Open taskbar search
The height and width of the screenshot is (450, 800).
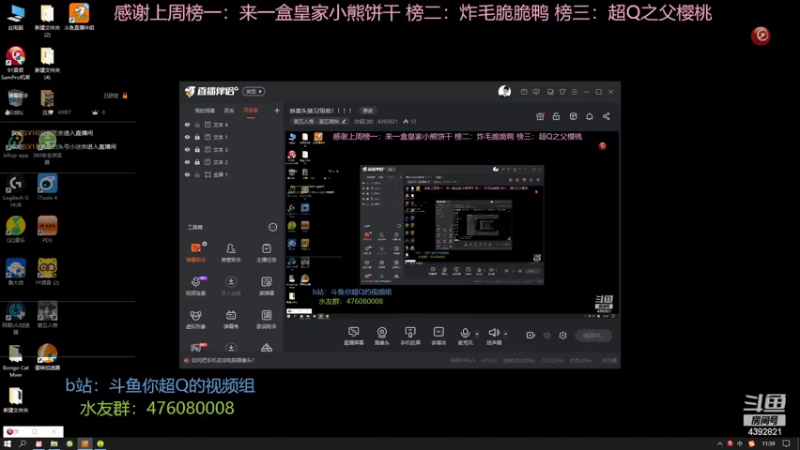pyautogui.click(x=22, y=444)
